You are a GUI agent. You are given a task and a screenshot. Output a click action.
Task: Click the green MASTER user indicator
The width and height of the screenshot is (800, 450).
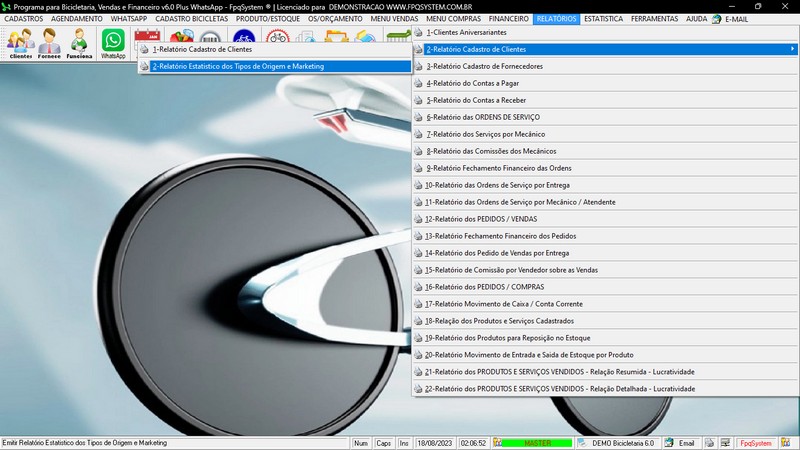[x=536, y=442]
